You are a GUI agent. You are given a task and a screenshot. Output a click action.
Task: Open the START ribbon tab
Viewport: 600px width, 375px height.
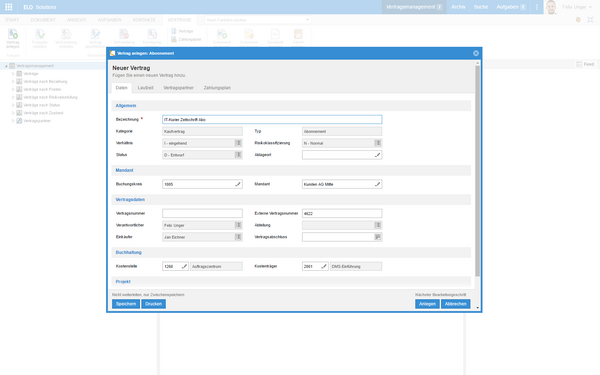[x=12, y=20]
